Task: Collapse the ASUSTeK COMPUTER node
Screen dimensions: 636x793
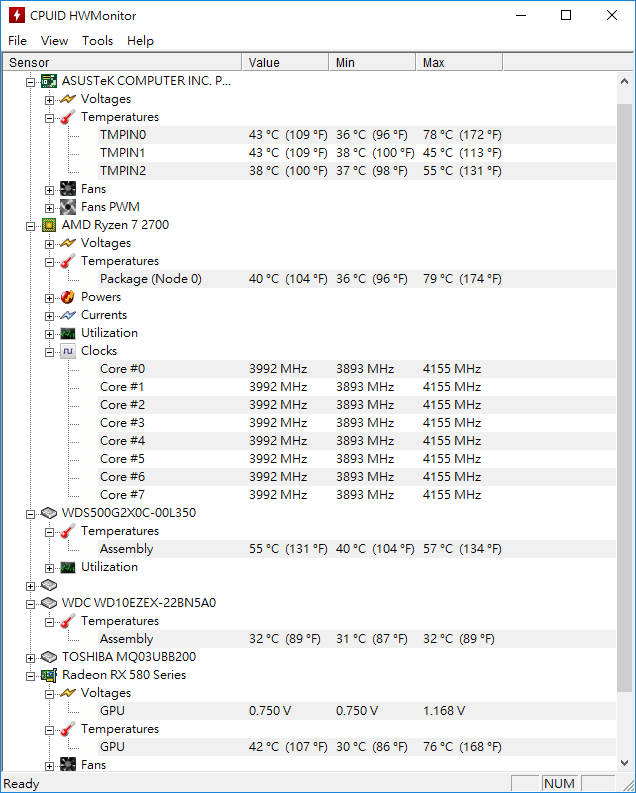Action: tap(30, 81)
